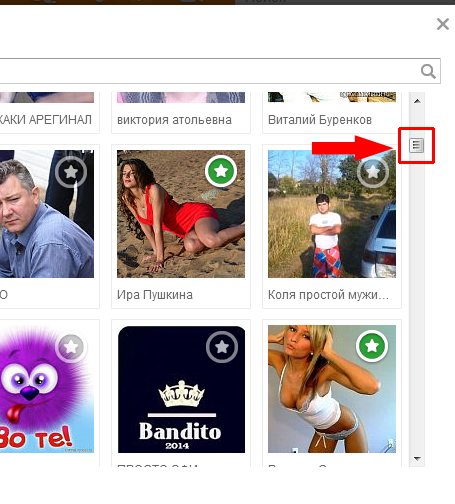Open the Коля простой мужи... name link
This screenshot has height=504, width=455.
328,295
